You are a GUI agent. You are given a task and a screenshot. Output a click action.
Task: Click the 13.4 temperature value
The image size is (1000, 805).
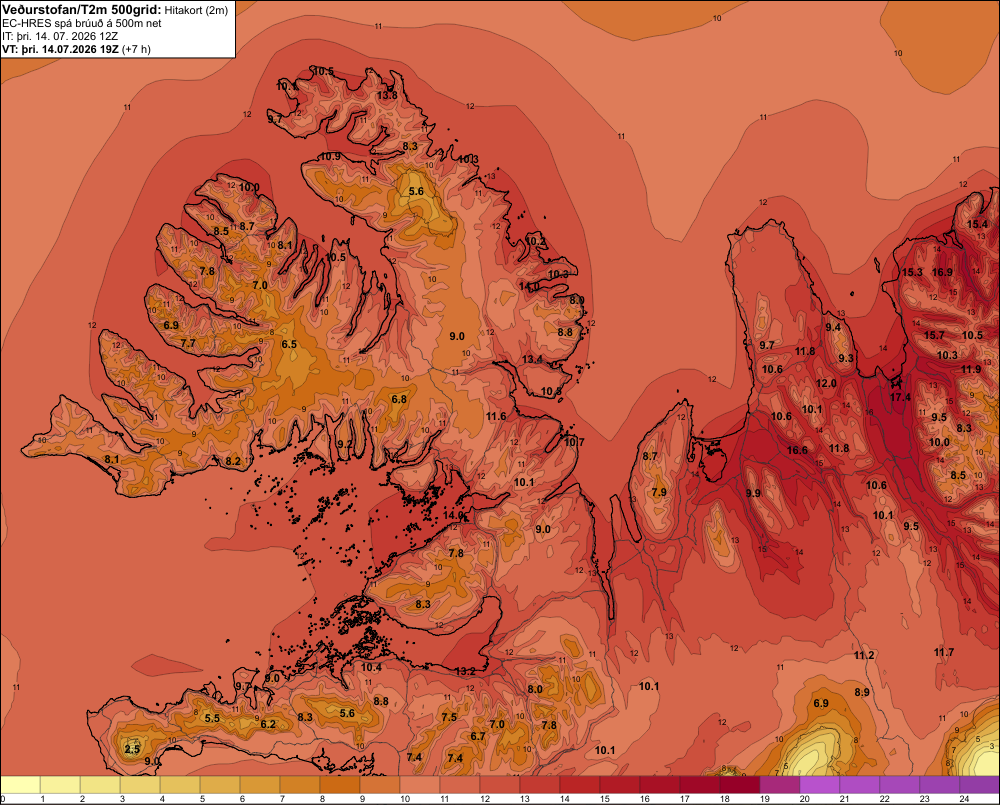[x=532, y=360]
